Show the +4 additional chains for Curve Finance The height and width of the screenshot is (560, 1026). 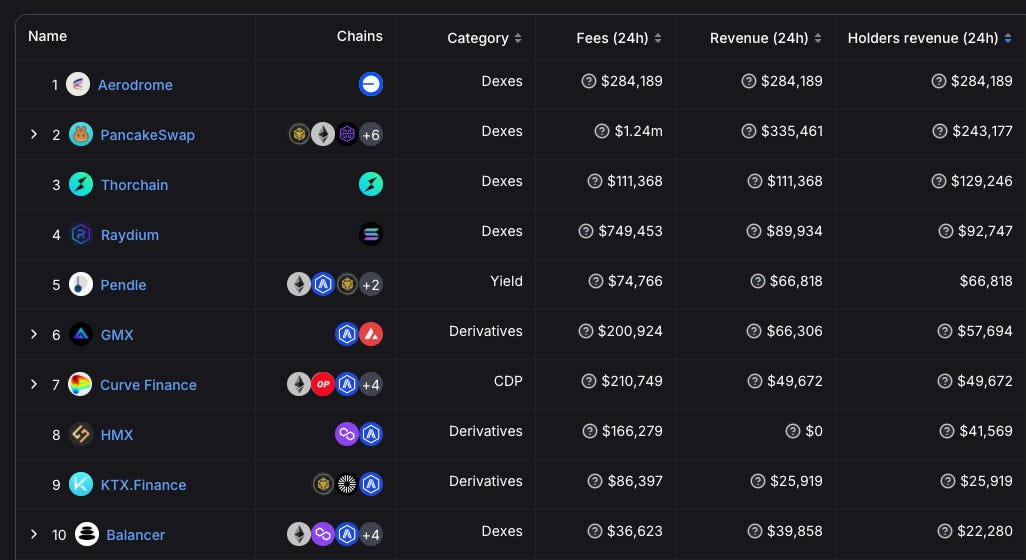(371, 385)
